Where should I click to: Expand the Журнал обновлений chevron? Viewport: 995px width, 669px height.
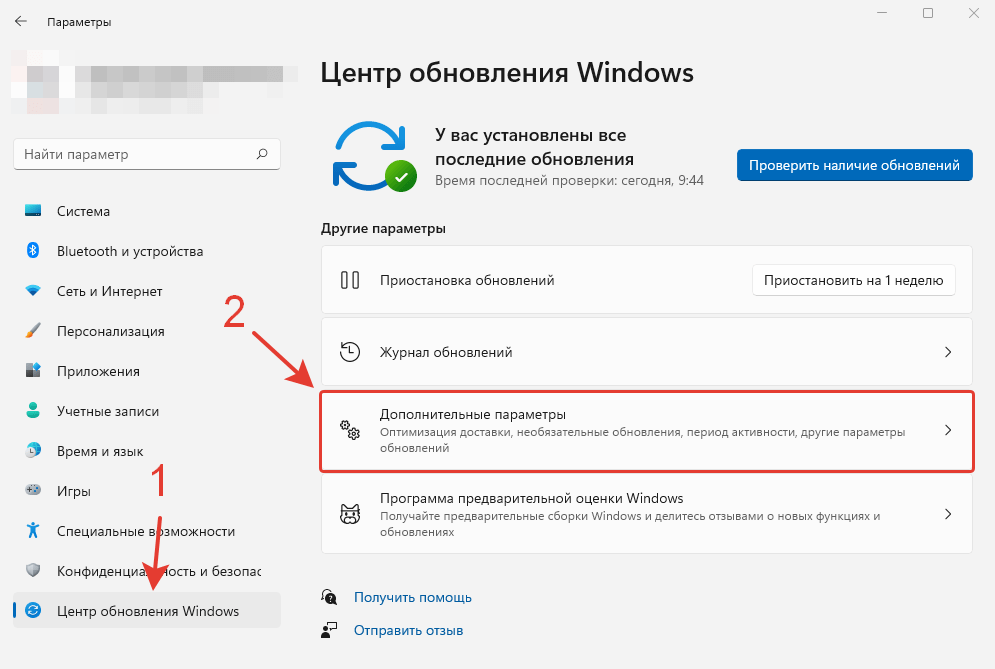click(x=948, y=352)
